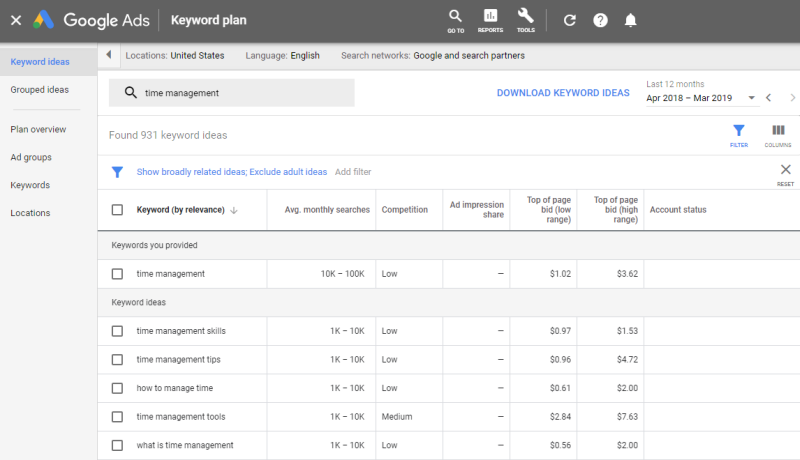The width and height of the screenshot is (800, 460).
Task: Open the help question mark icon
Action: (x=600, y=20)
